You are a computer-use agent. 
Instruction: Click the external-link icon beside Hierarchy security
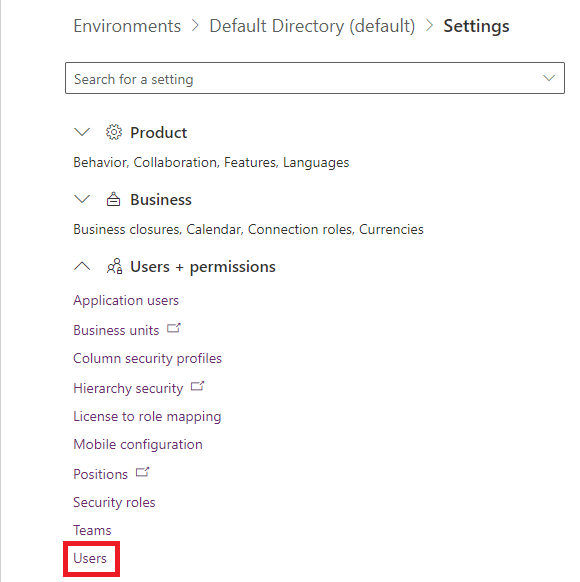pyautogui.click(x=197, y=386)
